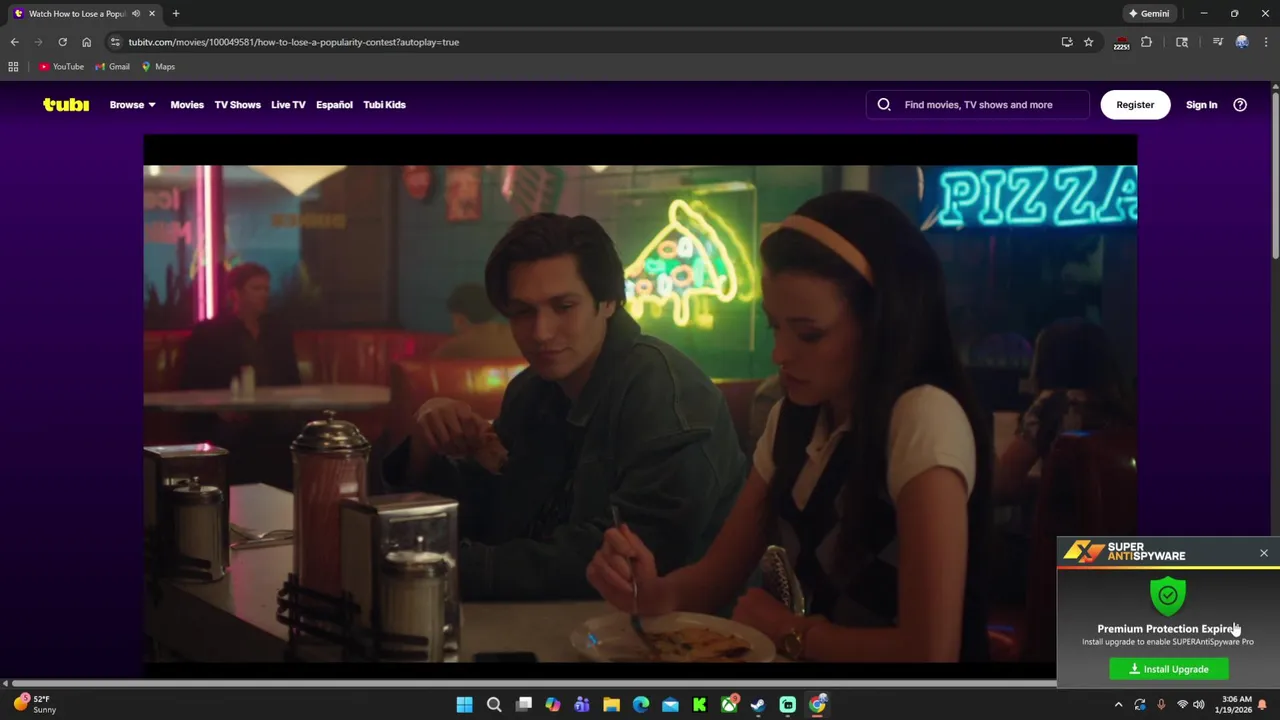Mute tab via speaker icon on tab
The height and width of the screenshot is (720, 1280).
[x=136, y=14]
